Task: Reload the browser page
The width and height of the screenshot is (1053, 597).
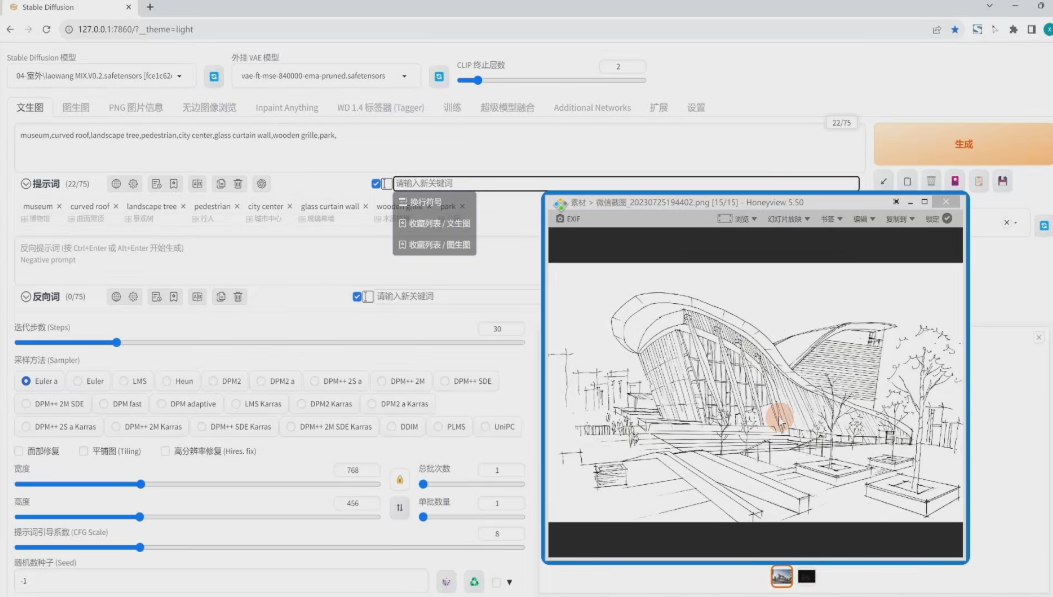Action: click(46, 30)
